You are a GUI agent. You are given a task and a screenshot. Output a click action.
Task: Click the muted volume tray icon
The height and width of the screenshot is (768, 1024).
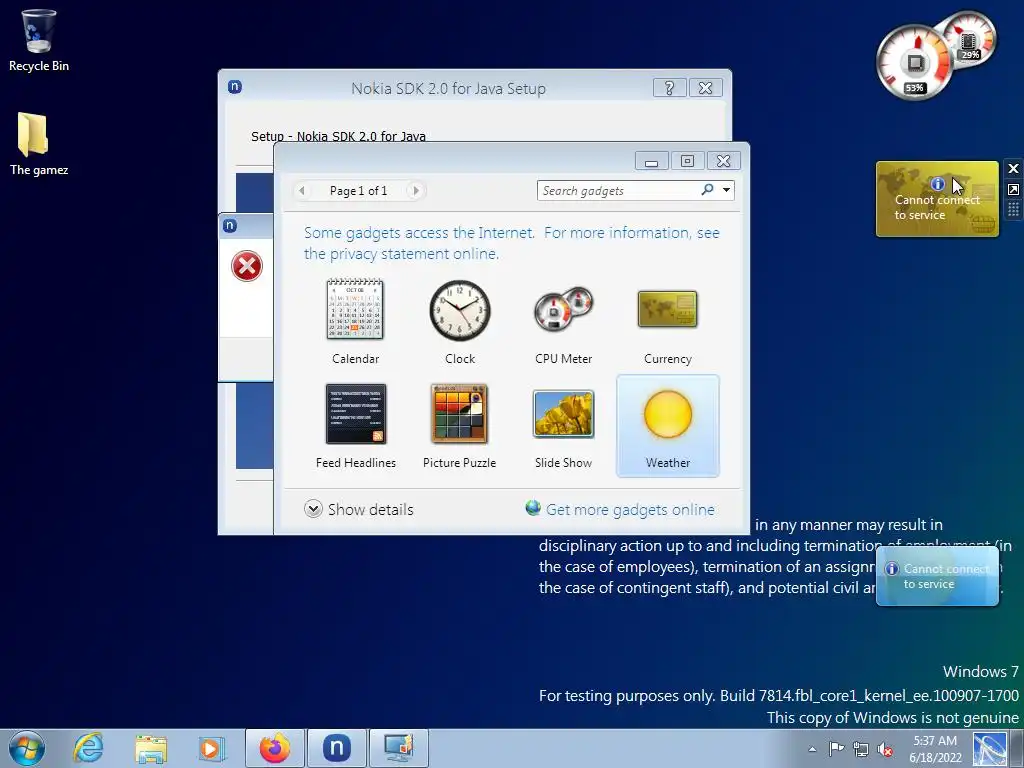[x=885, y=749]
